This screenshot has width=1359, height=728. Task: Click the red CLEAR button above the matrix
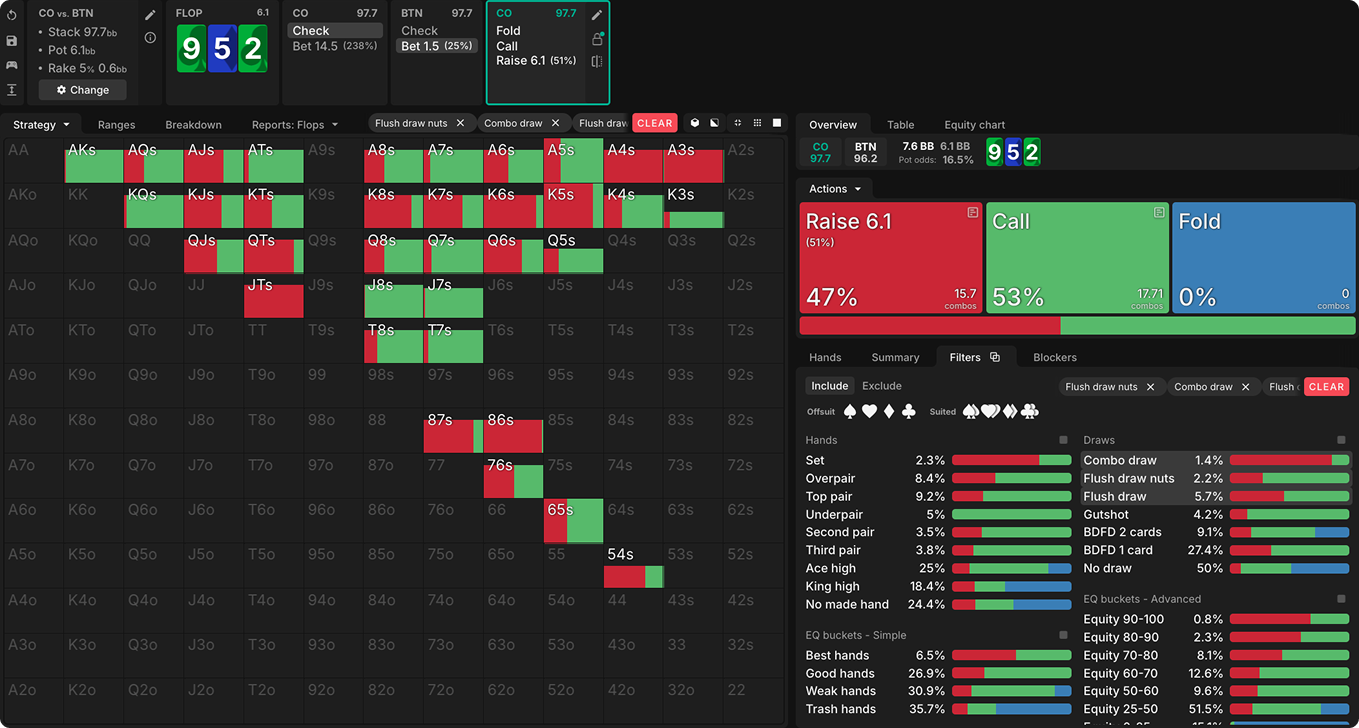pos(654,123)
